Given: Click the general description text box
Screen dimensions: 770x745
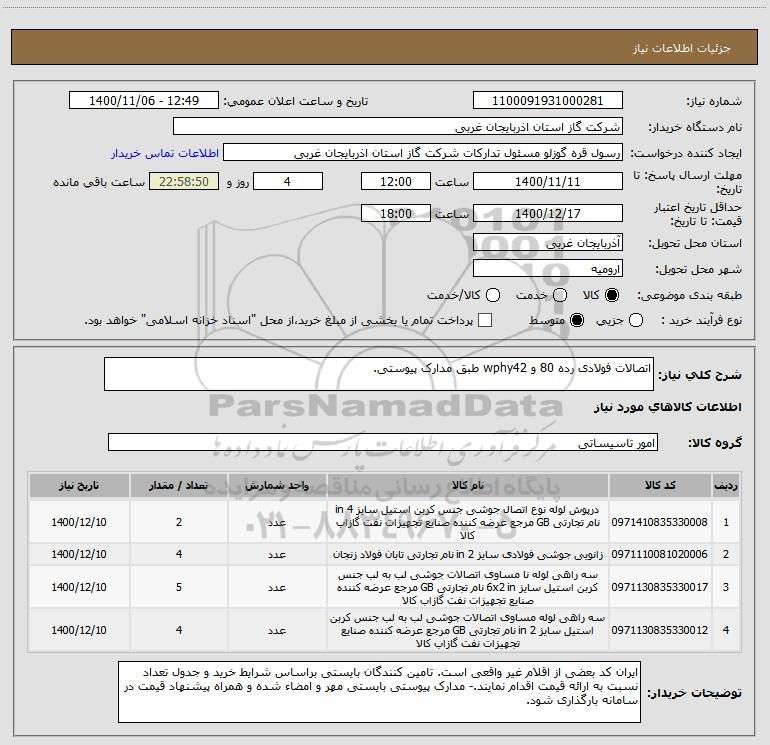Looking at the screenshot, I should coord(379,374).
